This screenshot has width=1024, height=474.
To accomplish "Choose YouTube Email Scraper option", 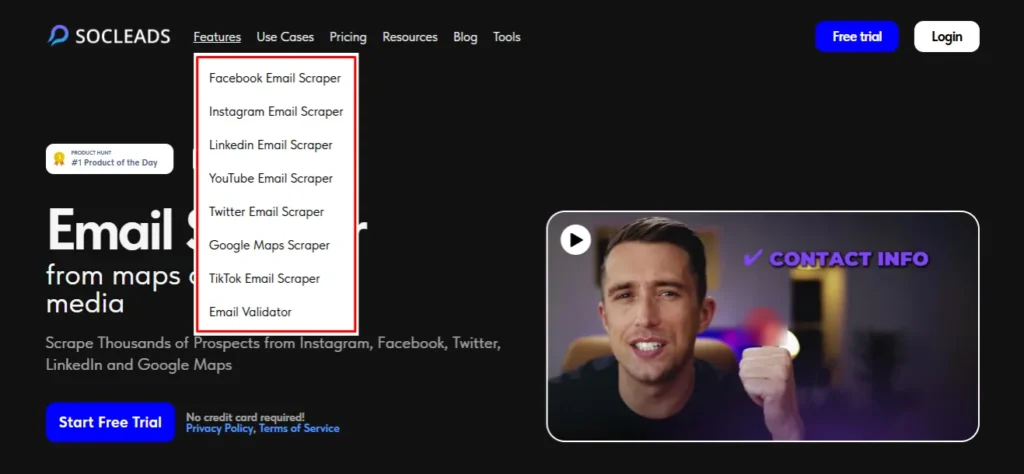I will [270, 178].
